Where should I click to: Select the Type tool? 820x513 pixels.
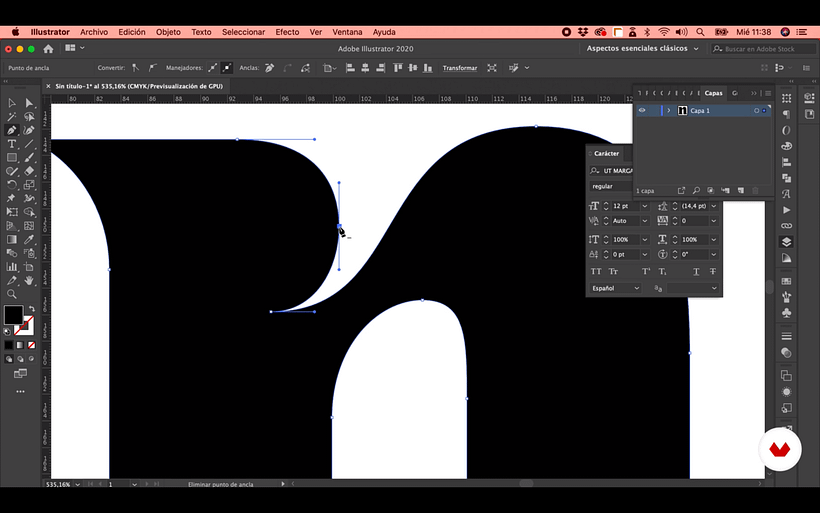(x=12, y=144)
